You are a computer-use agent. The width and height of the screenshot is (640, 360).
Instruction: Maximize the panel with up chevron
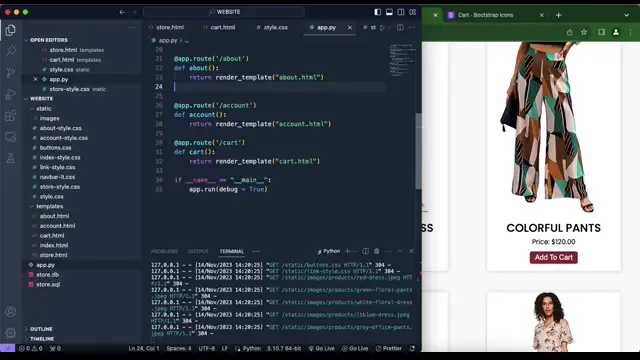400,251
